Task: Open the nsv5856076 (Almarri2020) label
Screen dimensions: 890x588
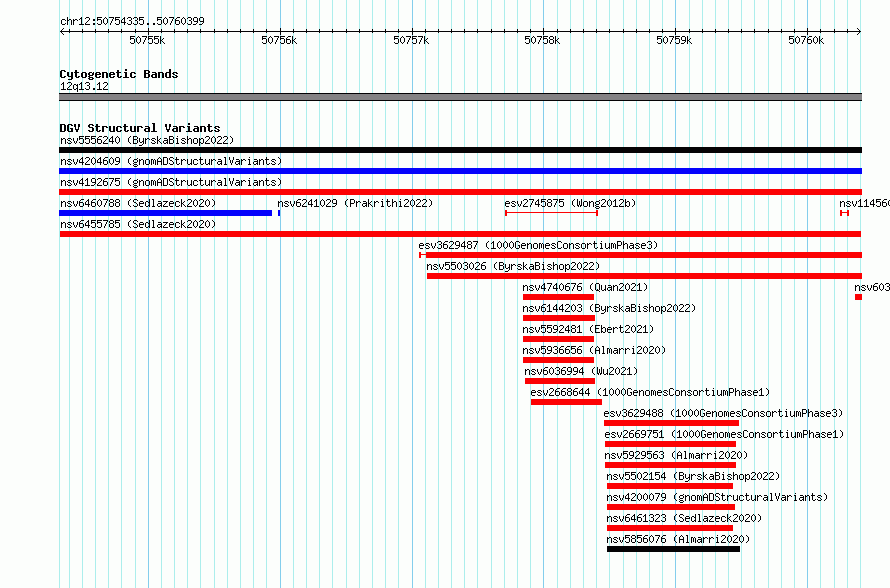Action: [x=678, y=539]
